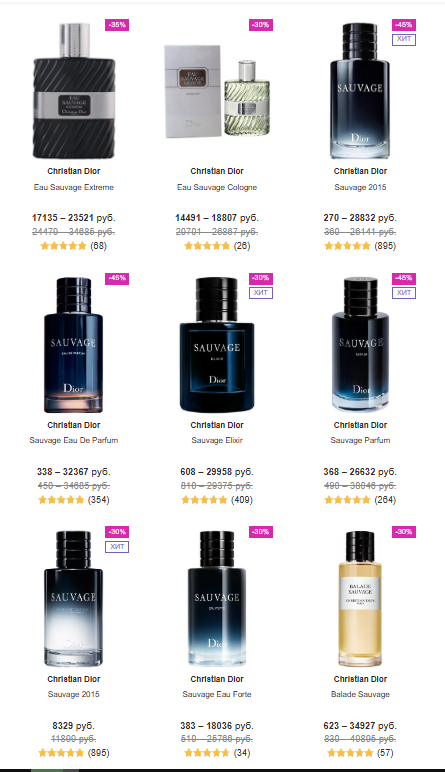Click the -30% badge on Balade Sauvage
The height and width of the screenshot is (772, 445).
pyautogui.click(x=404, y=532)
